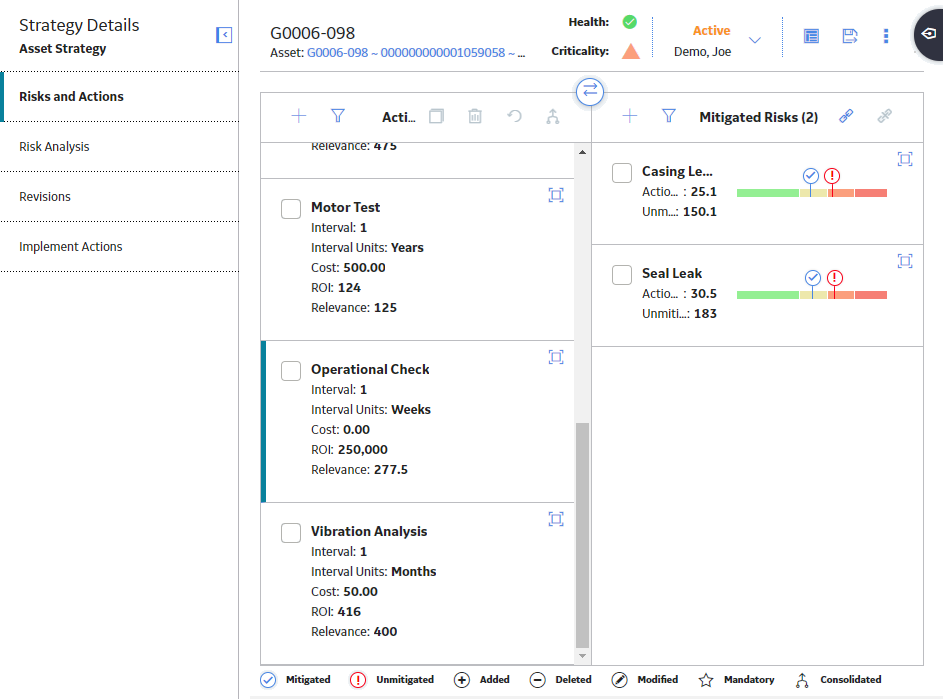This screenshot has height=699, width=943.
Task: Open the strategy datasheet icon in header
Action: 811,36
